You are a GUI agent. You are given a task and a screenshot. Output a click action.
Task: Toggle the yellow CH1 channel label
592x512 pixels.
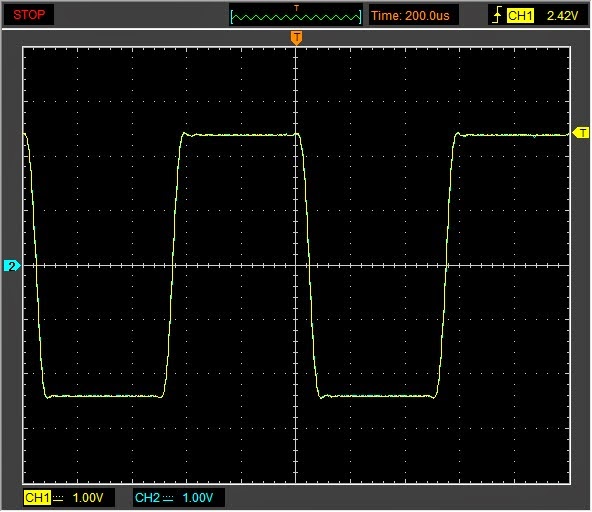tap(37, 498)
